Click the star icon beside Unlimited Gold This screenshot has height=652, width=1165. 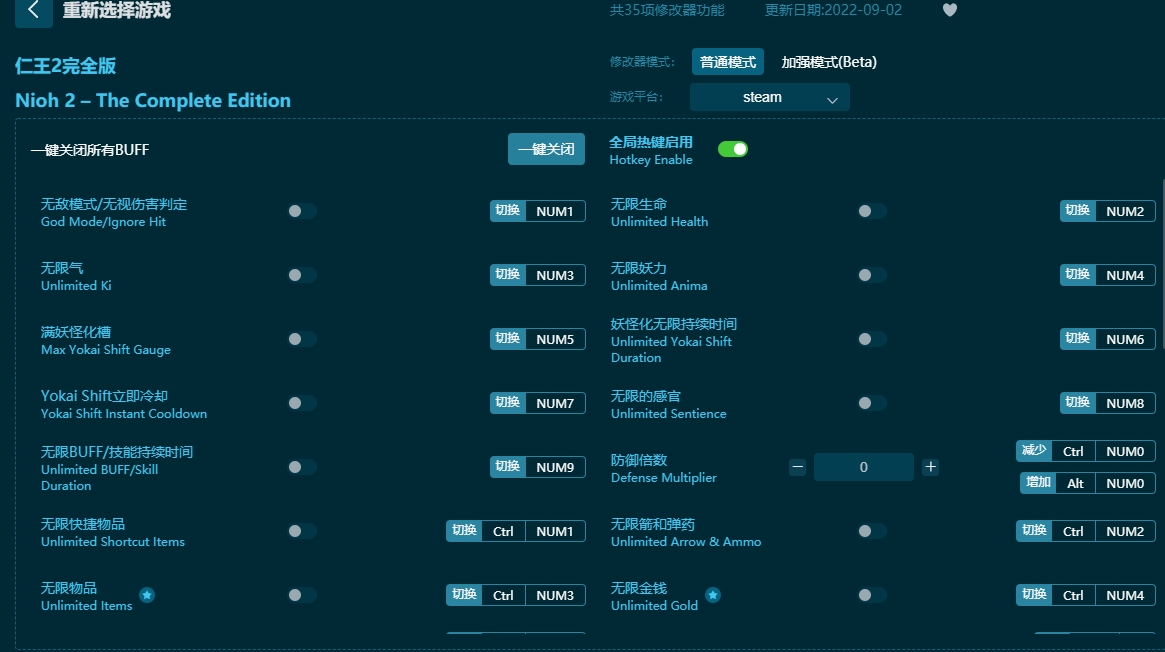pyautogui.click(x=713, y=594)
